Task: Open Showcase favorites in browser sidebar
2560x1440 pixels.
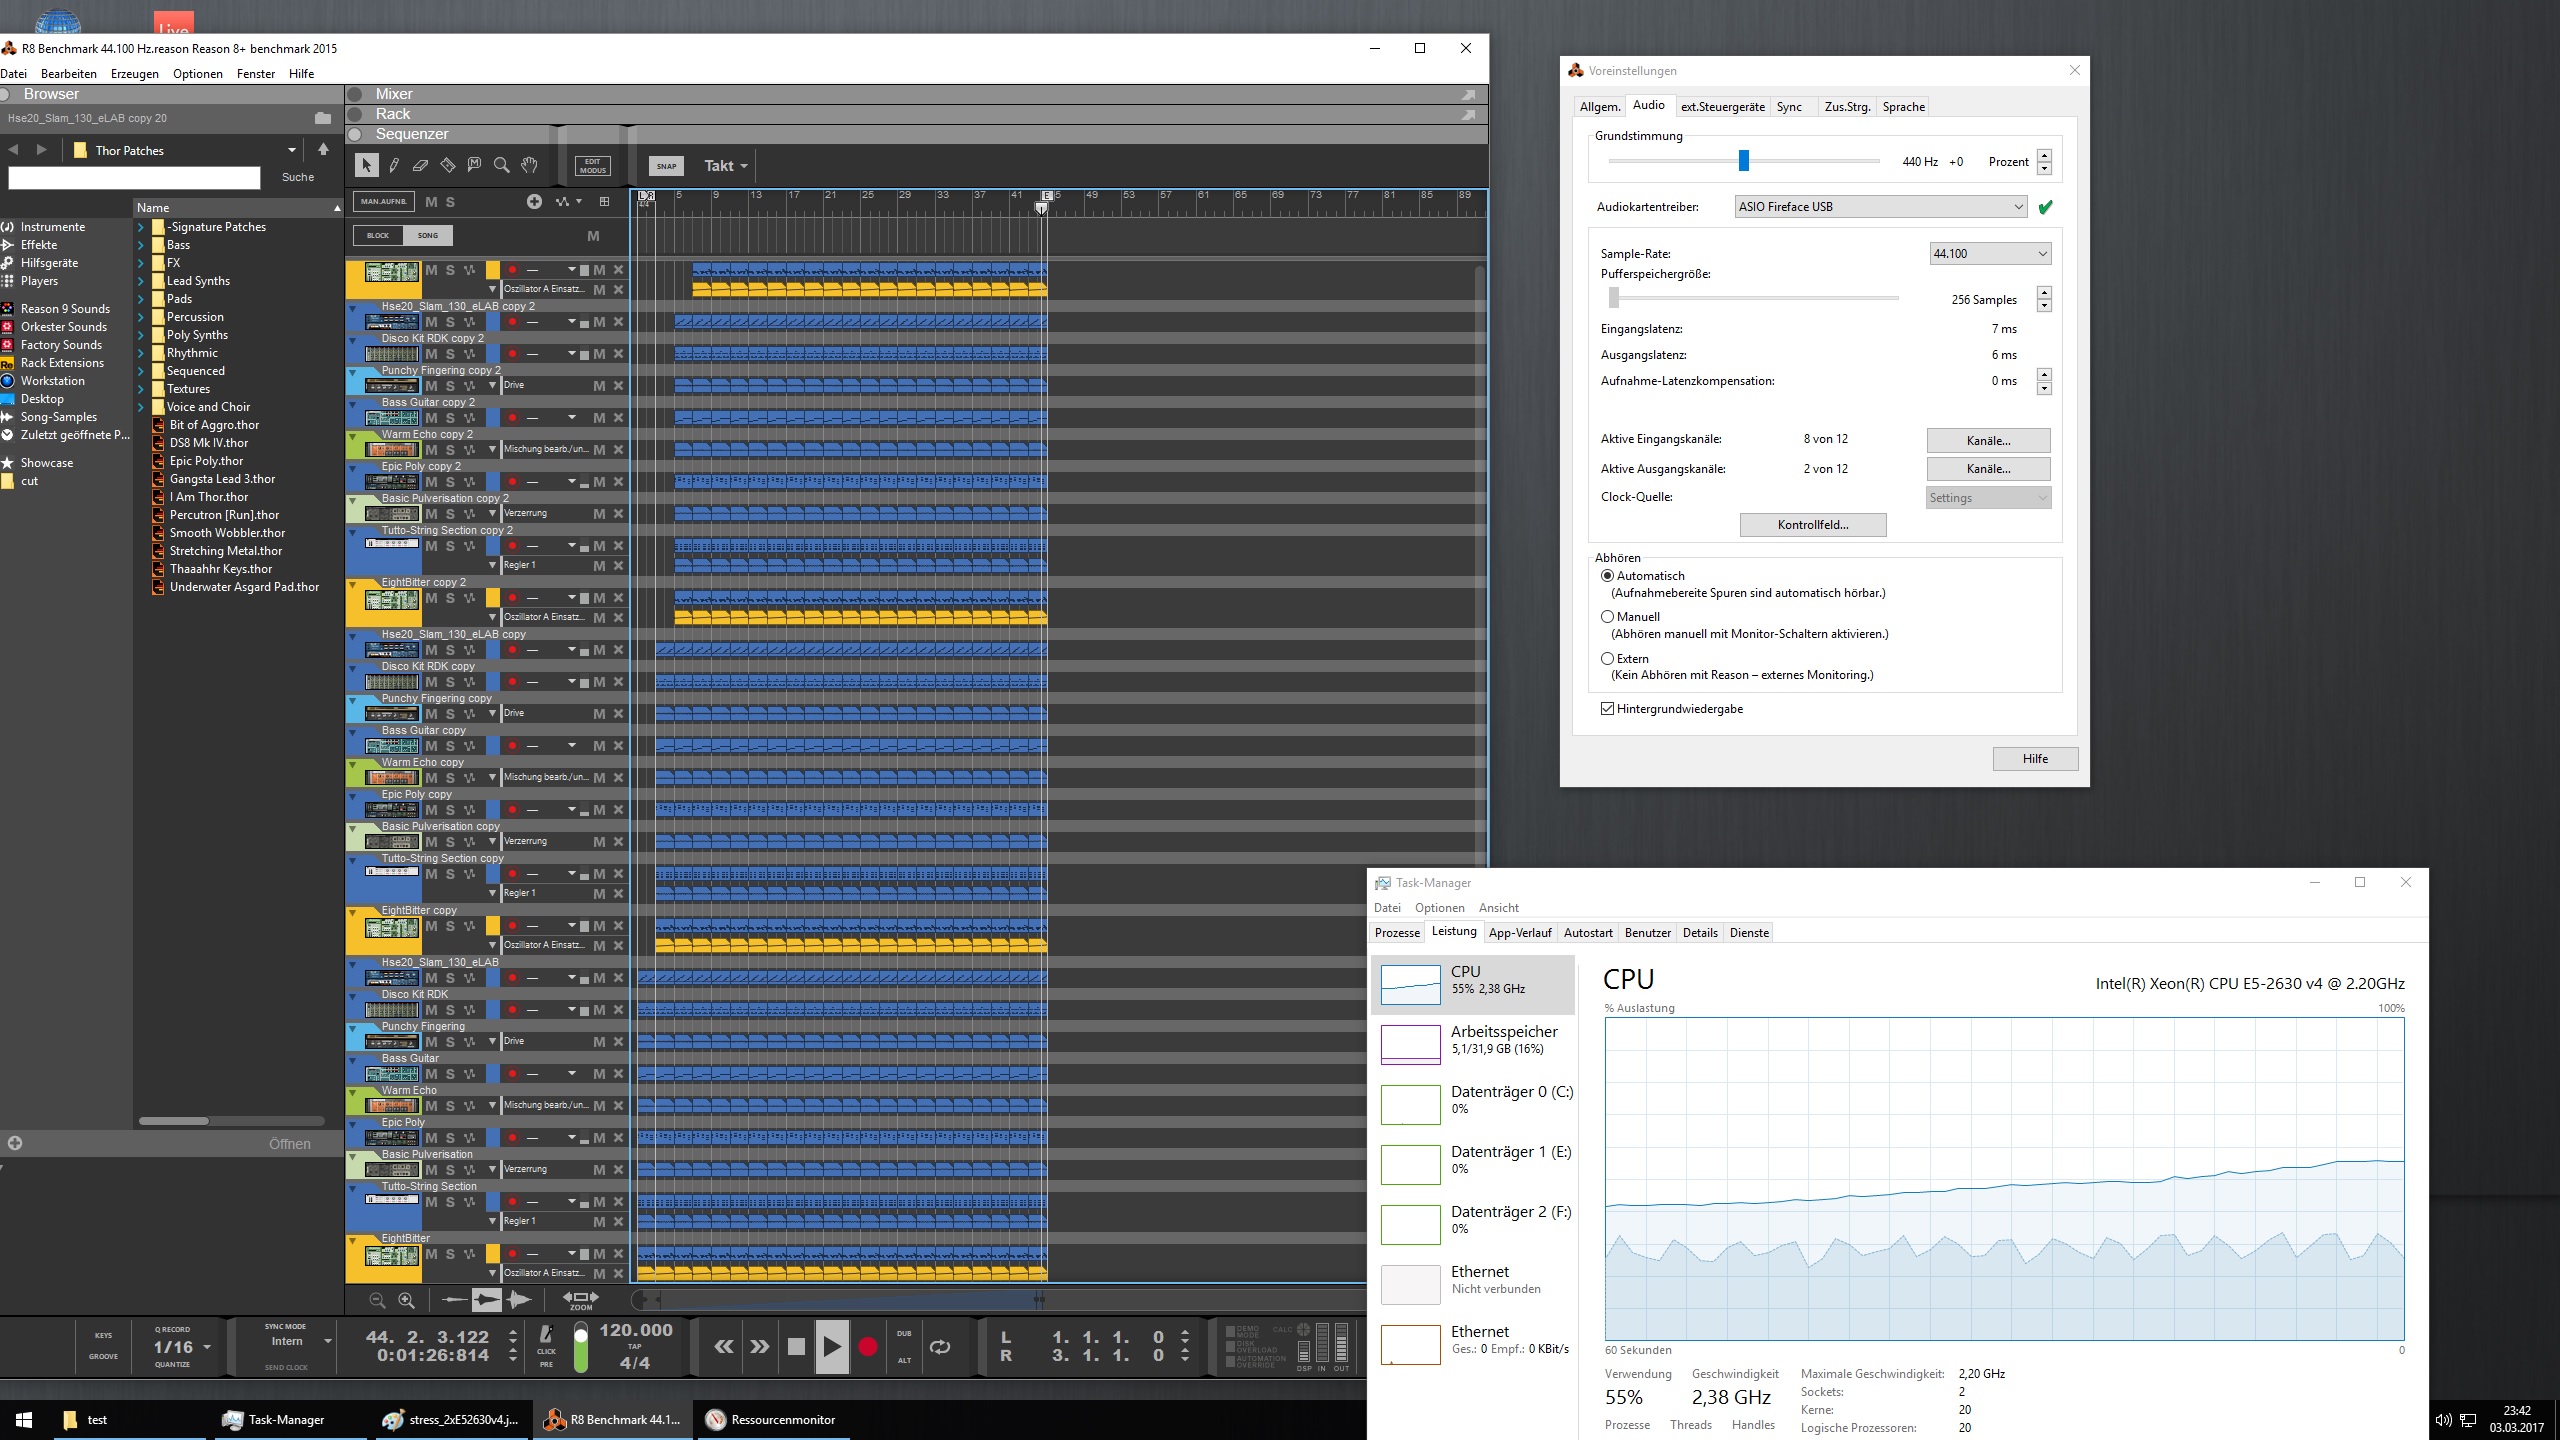Action: pyautogui.click(x=47, y=463)
